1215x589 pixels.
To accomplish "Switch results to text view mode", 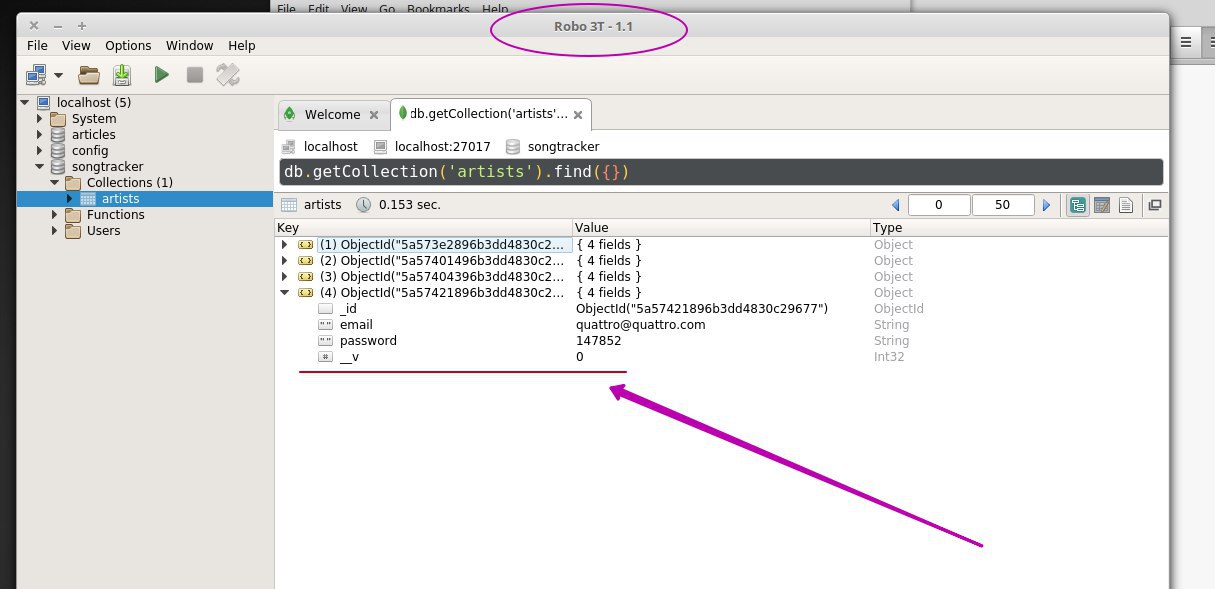I will [1125, 205].
